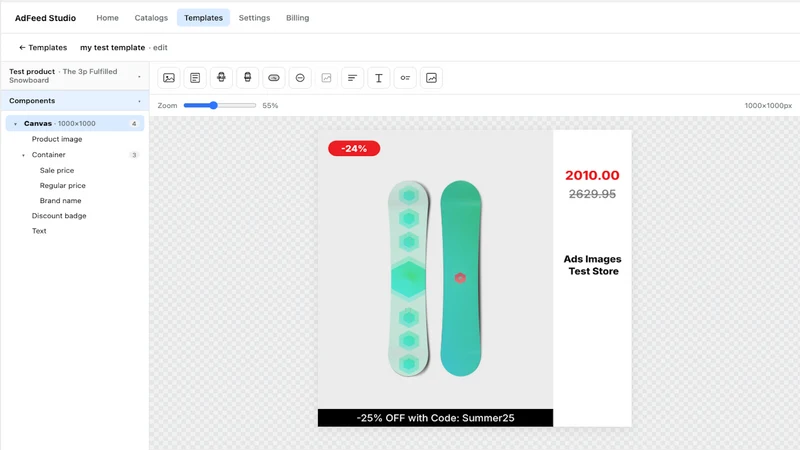Click the 'Ads Images Test Store' brand text
800x450 pixels.
[593, 265]
